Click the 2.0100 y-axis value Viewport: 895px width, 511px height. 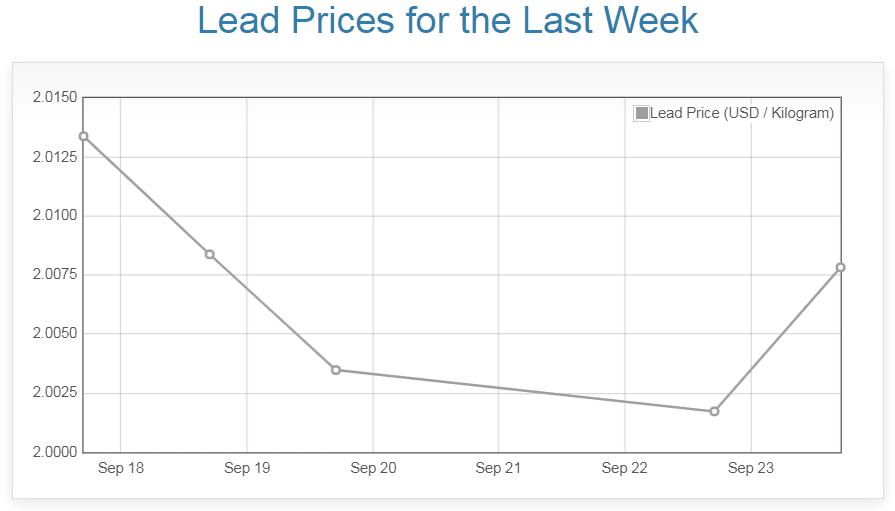tap(55, 216)
